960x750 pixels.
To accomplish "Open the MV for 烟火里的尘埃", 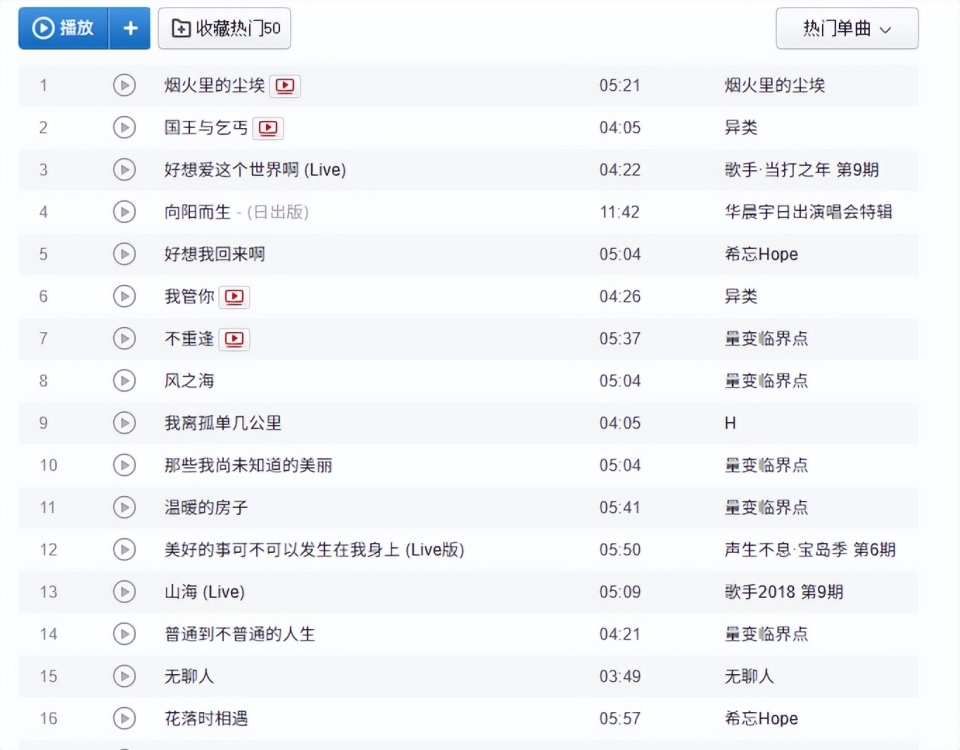I will point(285,86).
